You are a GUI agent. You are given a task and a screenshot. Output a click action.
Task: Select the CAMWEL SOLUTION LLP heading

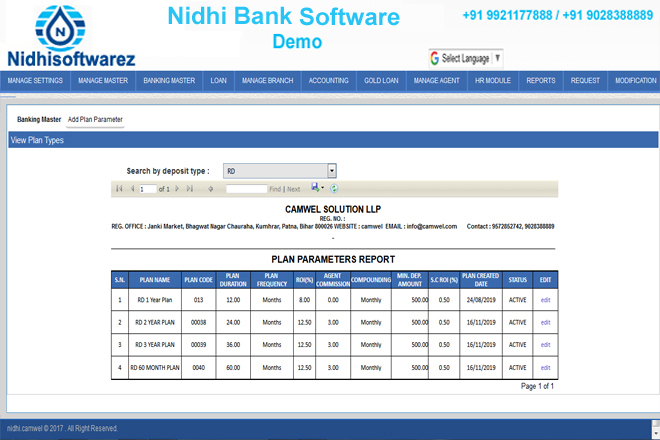pos(333,209)
